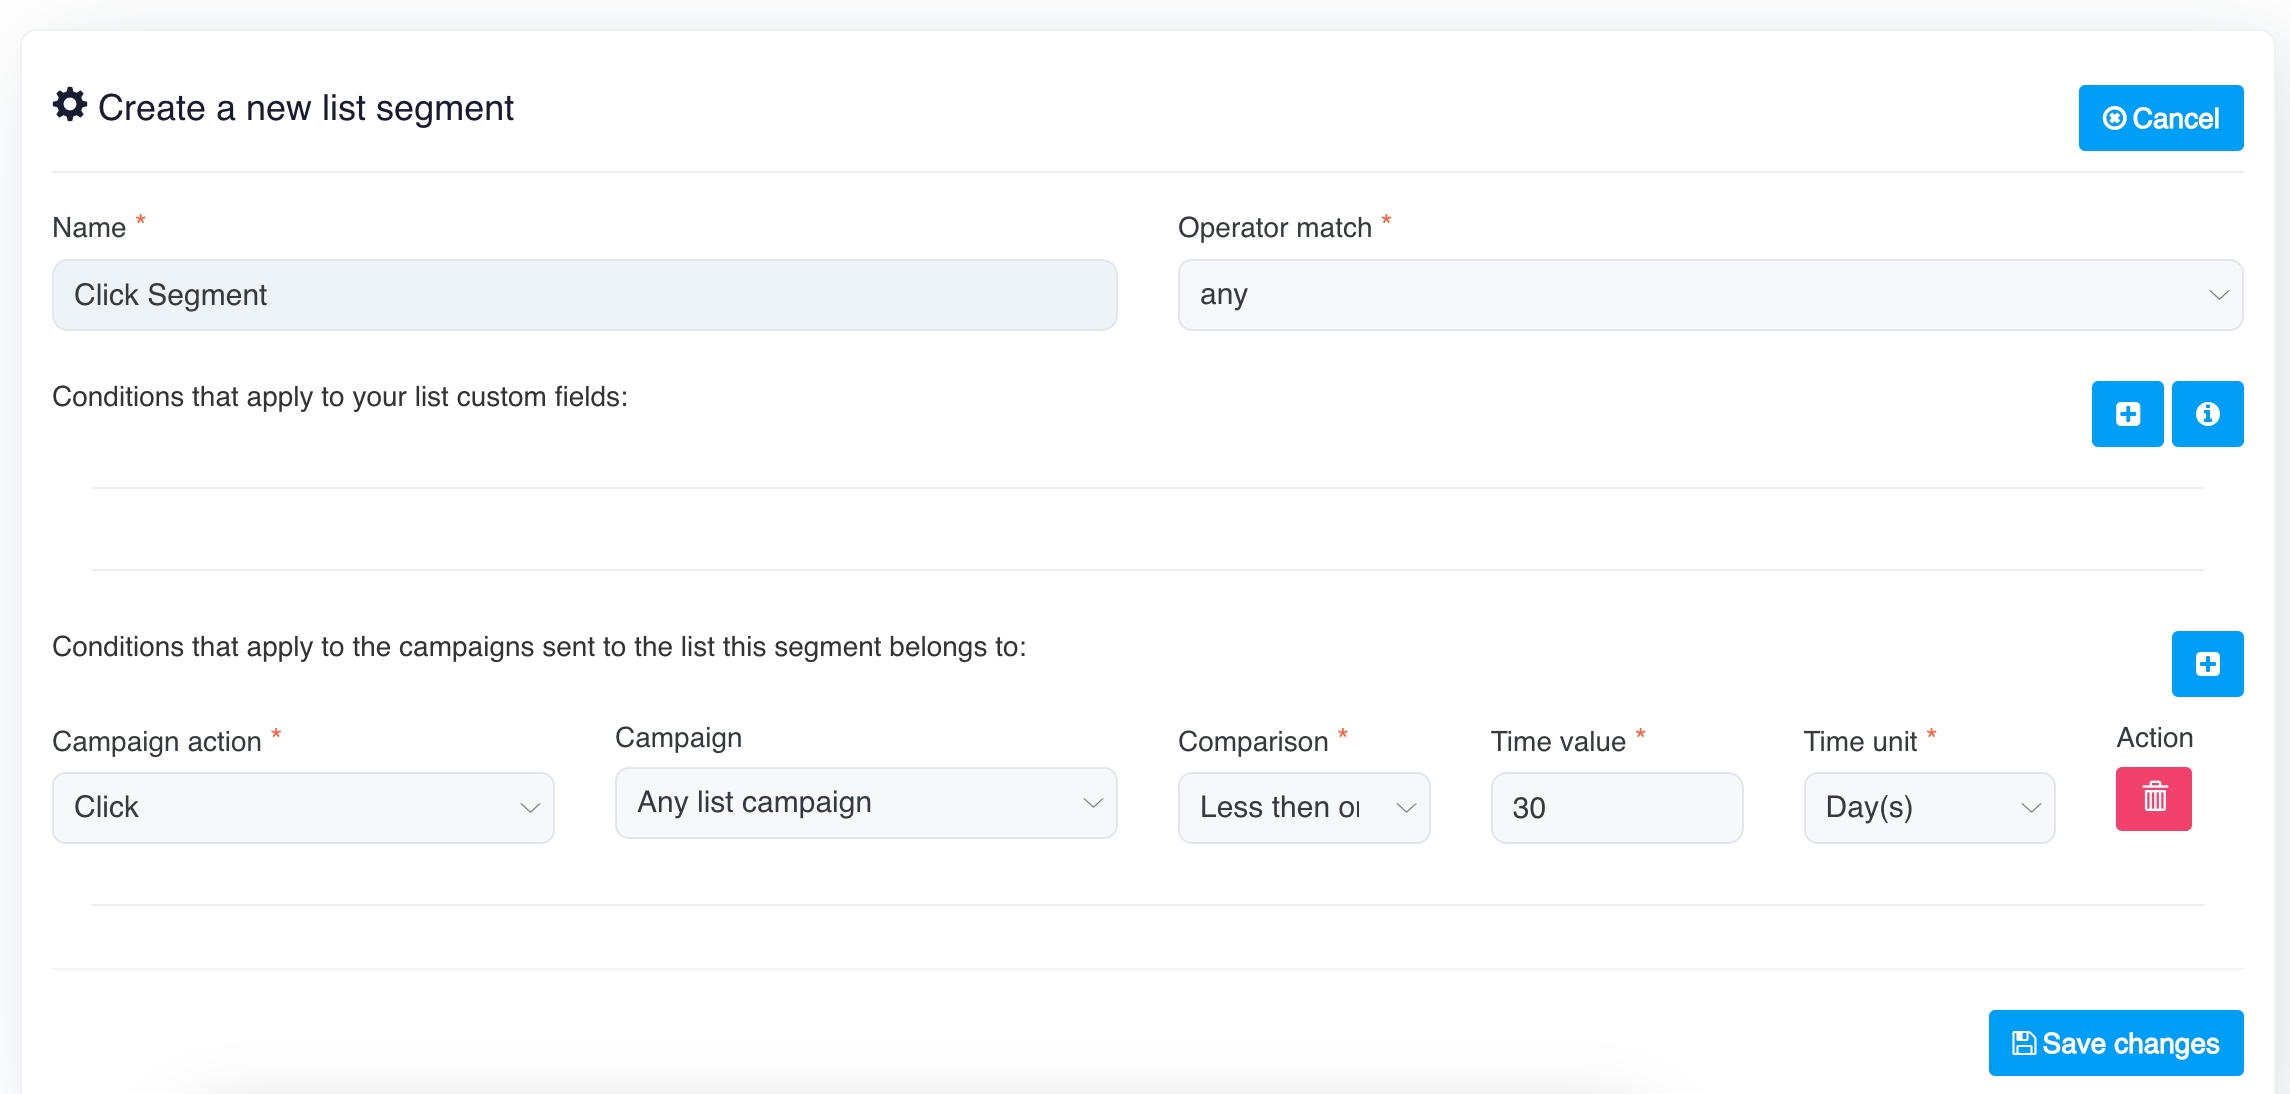Click floppy disk icon on Save changes
The image size is (2290, 1094).
[2023, 1044]
